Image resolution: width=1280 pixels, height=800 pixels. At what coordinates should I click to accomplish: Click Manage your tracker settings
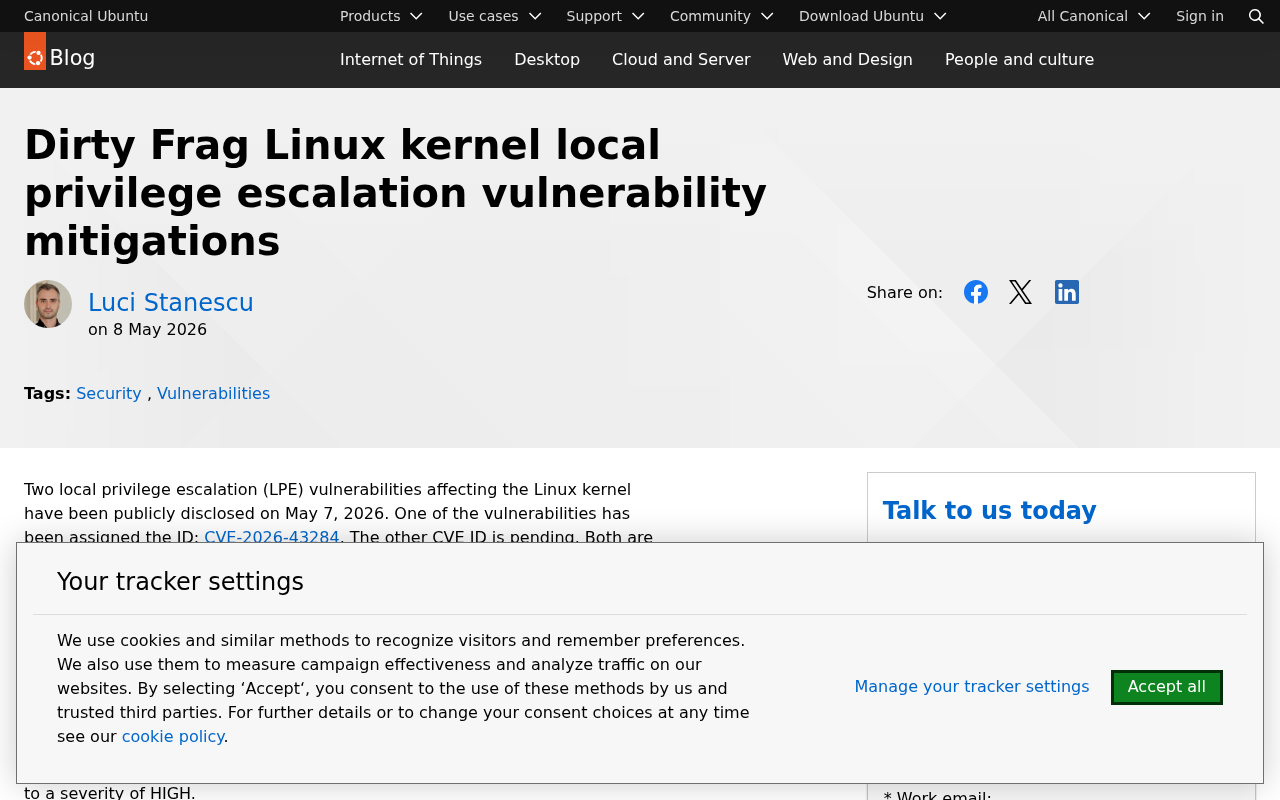coord(972,687)
